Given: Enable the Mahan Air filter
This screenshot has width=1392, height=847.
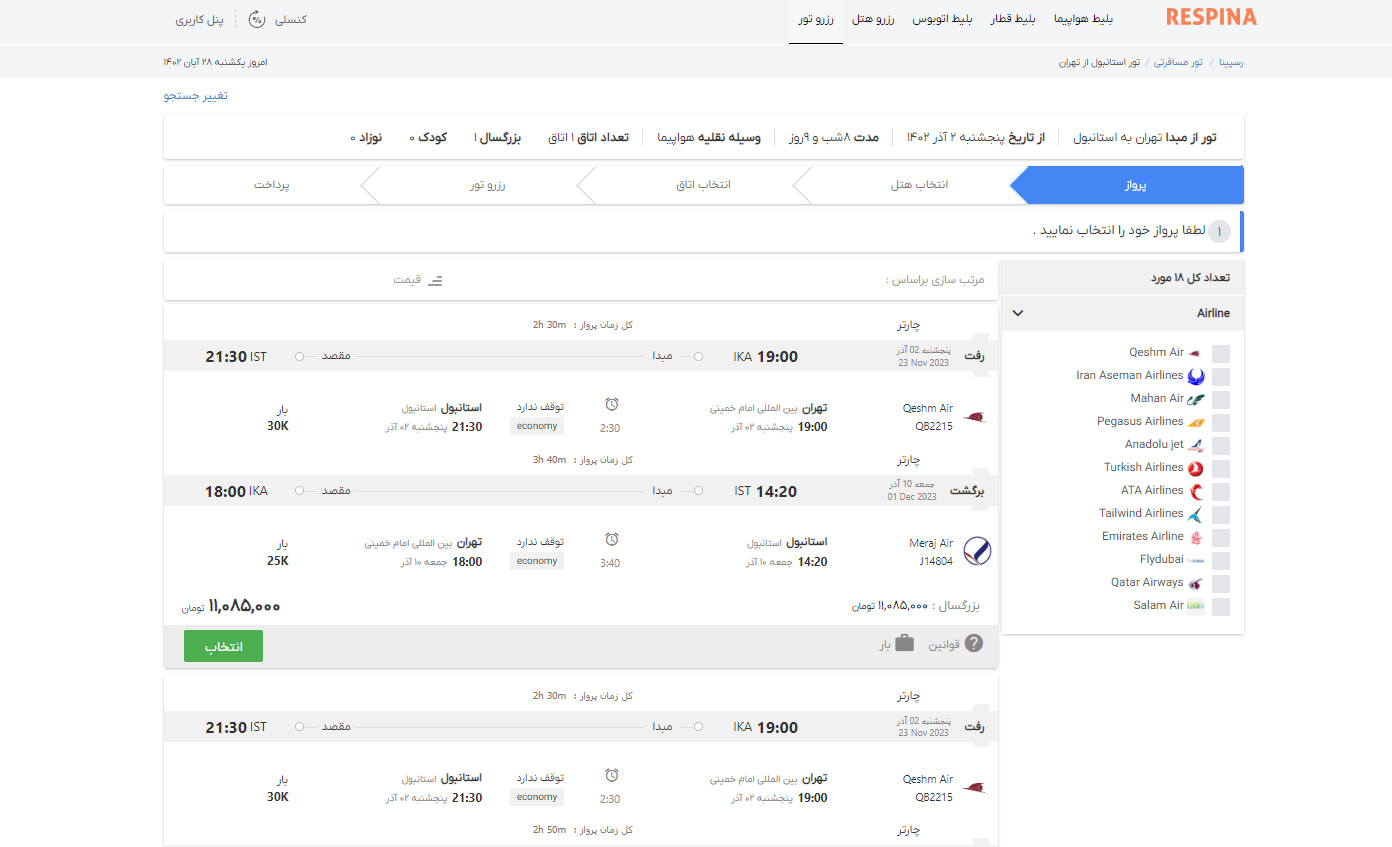Looking at the screenshot, I should click(x=1220, y=398).
